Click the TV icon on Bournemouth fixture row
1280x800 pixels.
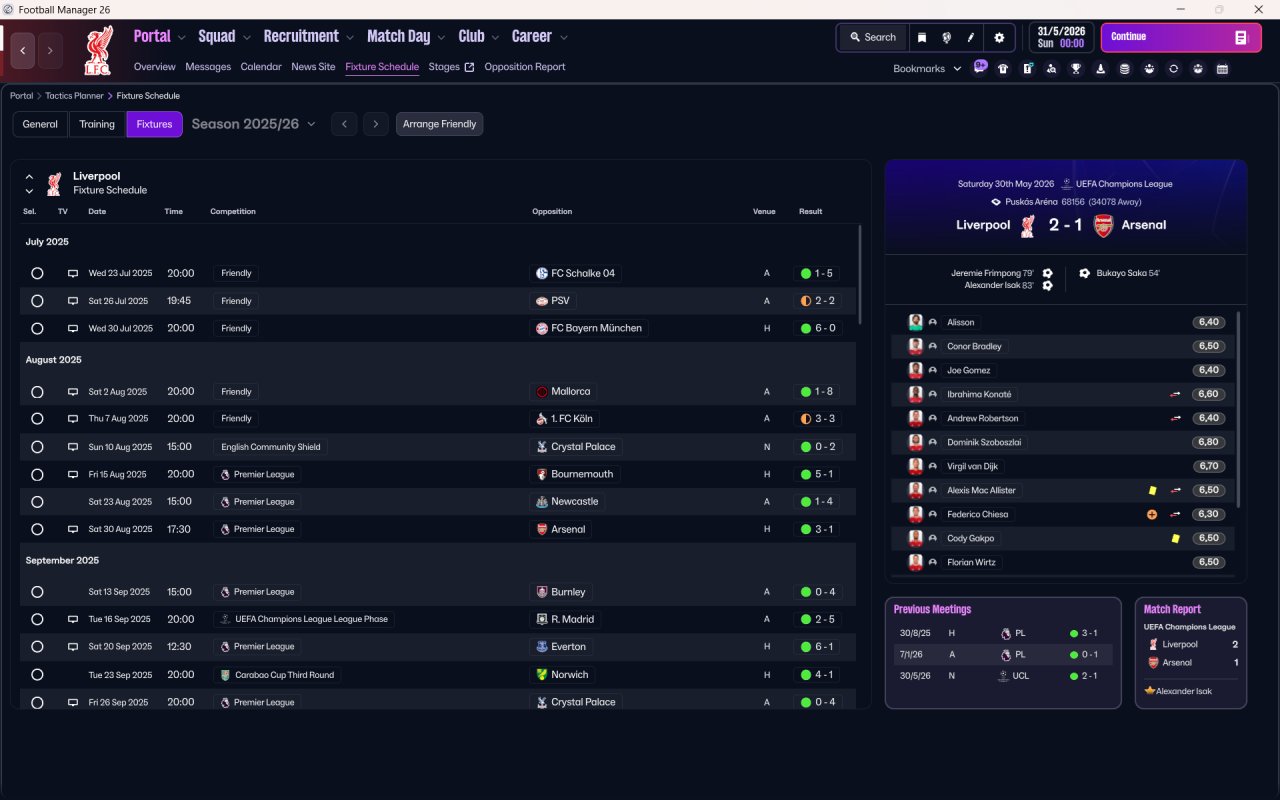(72, 474)
